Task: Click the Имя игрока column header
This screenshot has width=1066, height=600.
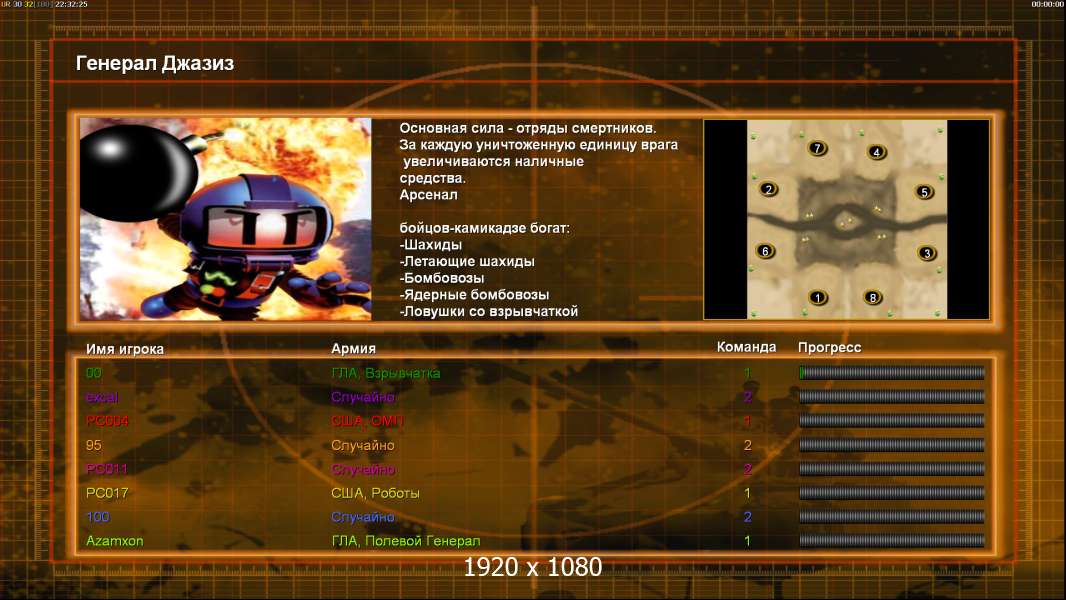Action: 124,349
